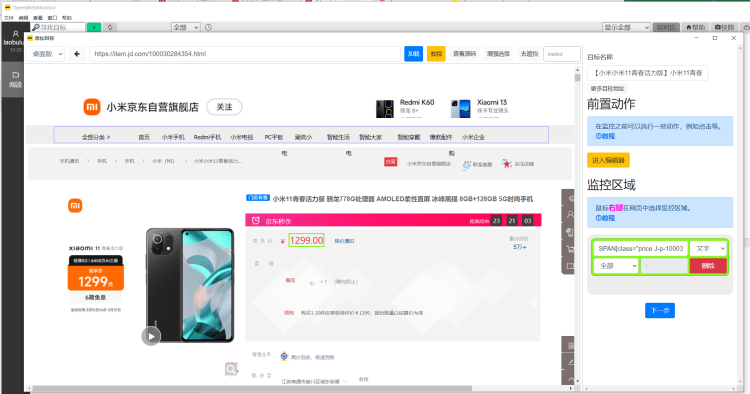This screenshot has height=394, width=750.
Task: Click the URL address field
Action: [x=245, y=54]
